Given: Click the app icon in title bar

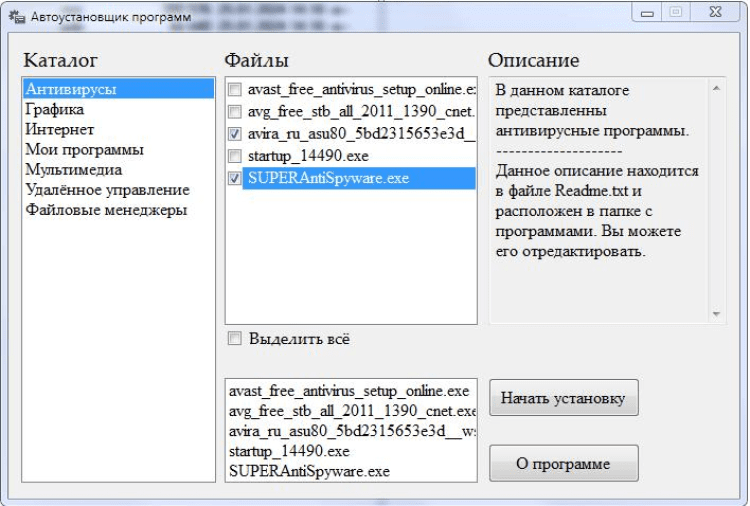Looking at the screenshot, I should [17, 17].
